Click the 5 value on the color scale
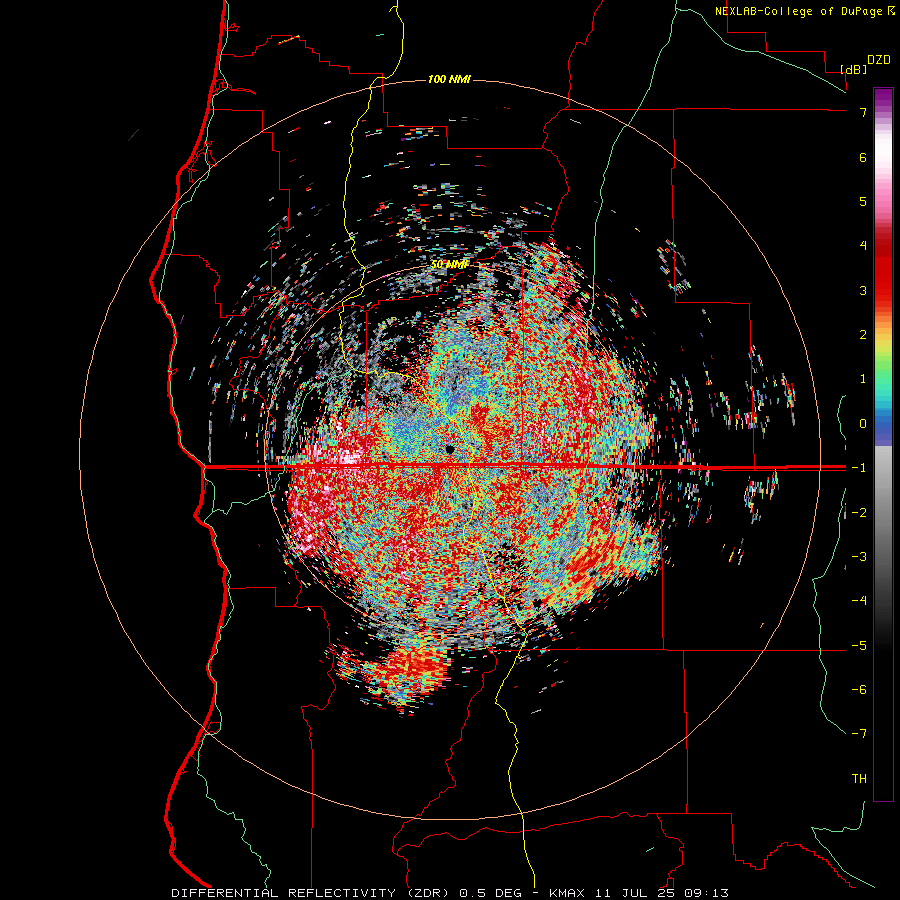Image resolution: width=900 pixels, height=900 pixels. (863, 201)
